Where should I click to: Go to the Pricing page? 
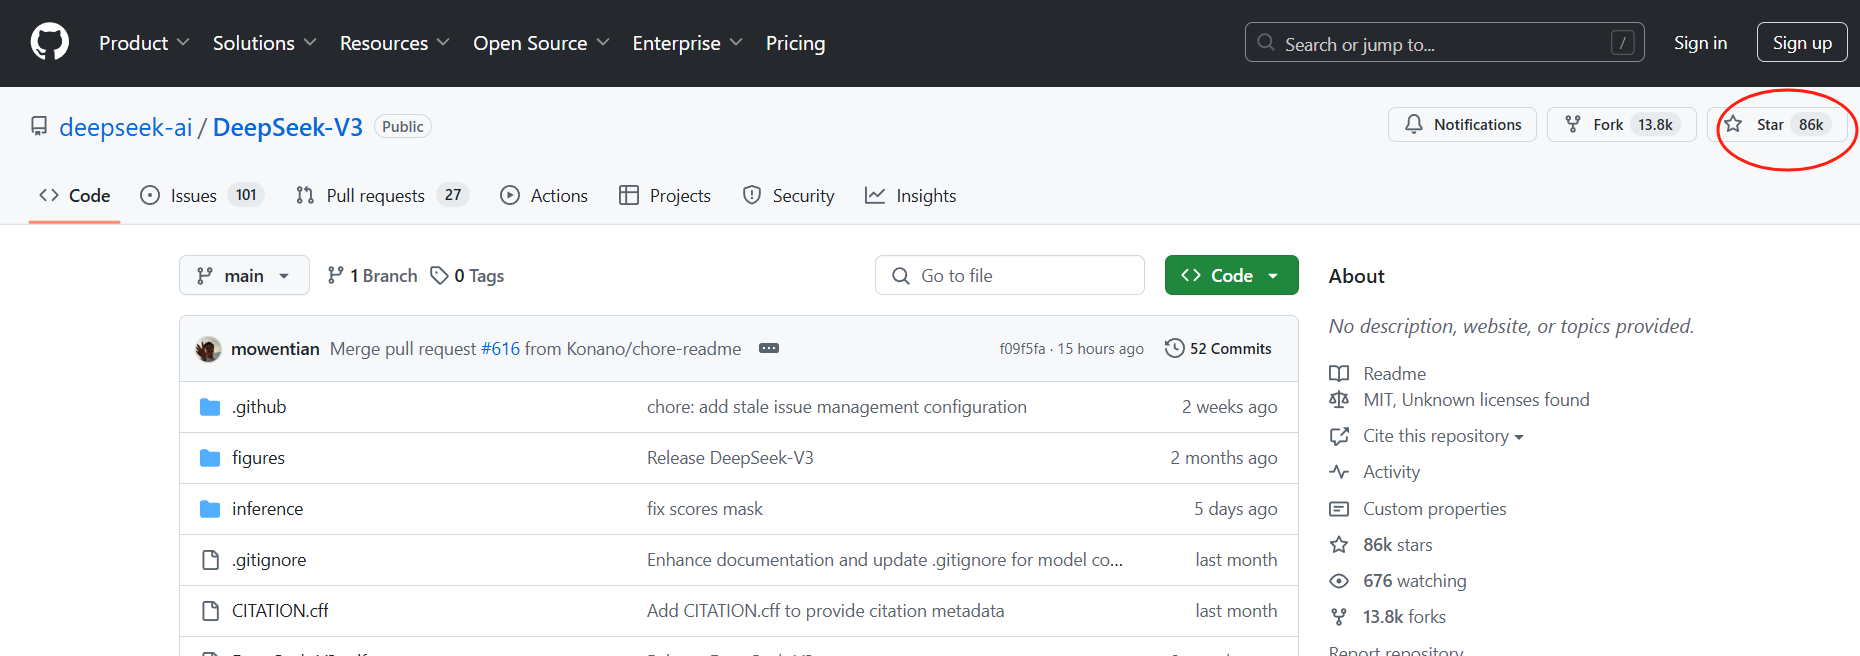pos(795,43)
